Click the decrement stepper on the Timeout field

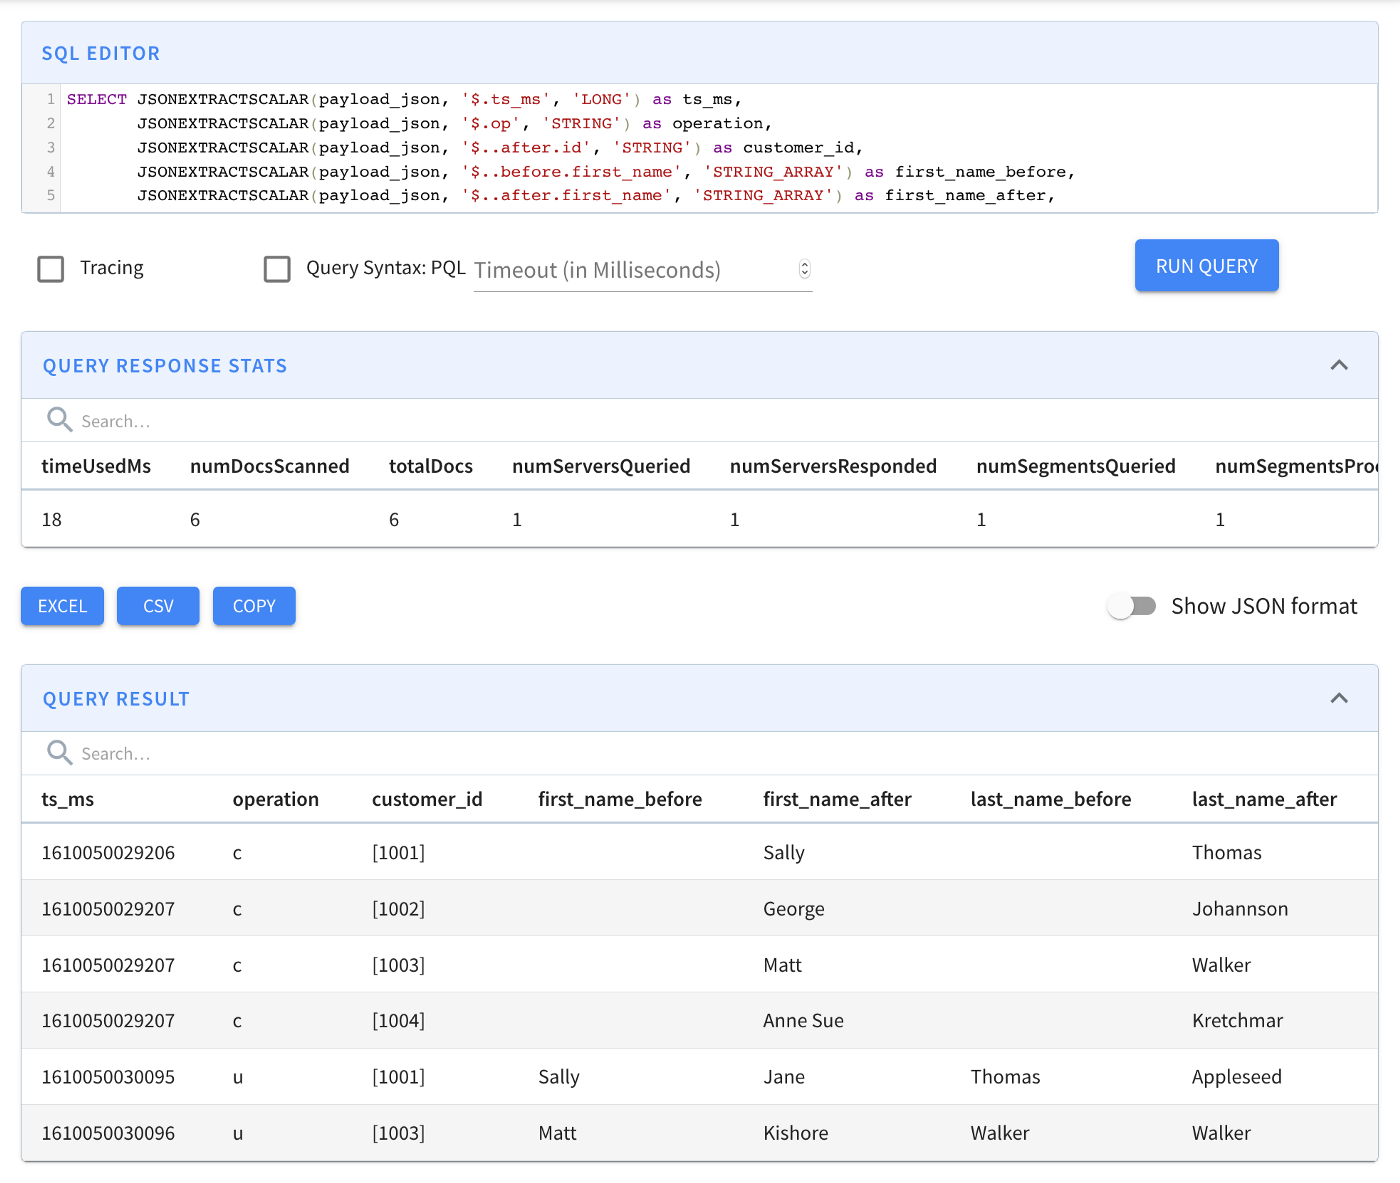(x=804, y=274)
